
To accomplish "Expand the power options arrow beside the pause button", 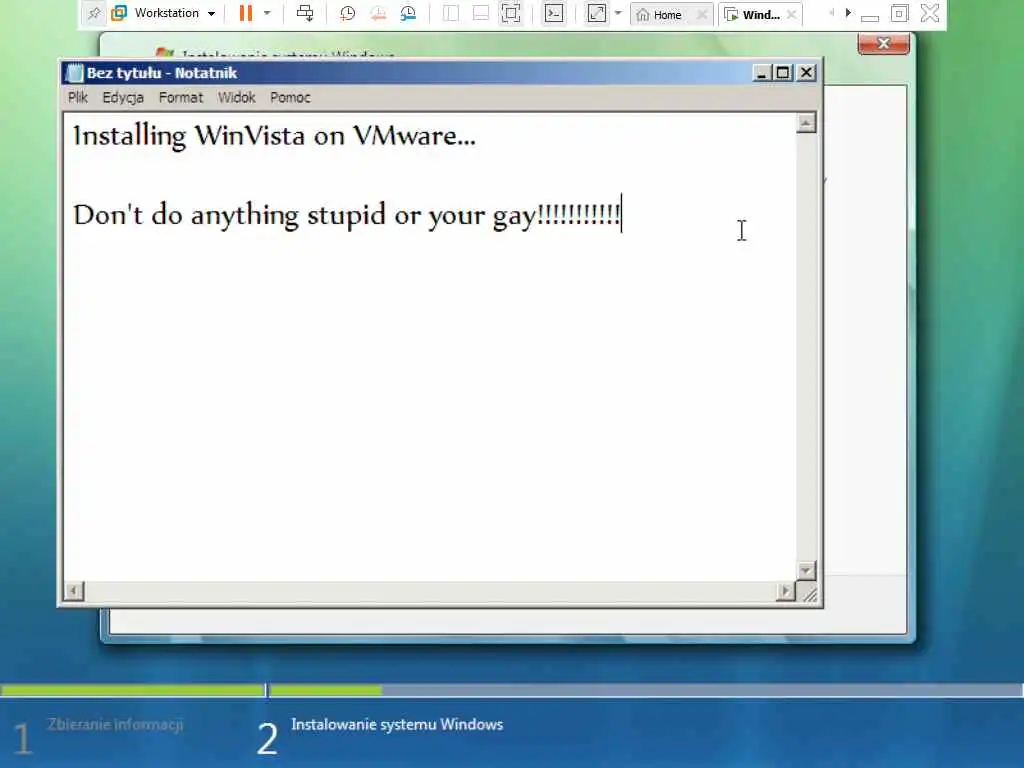I will click(267, 13).
